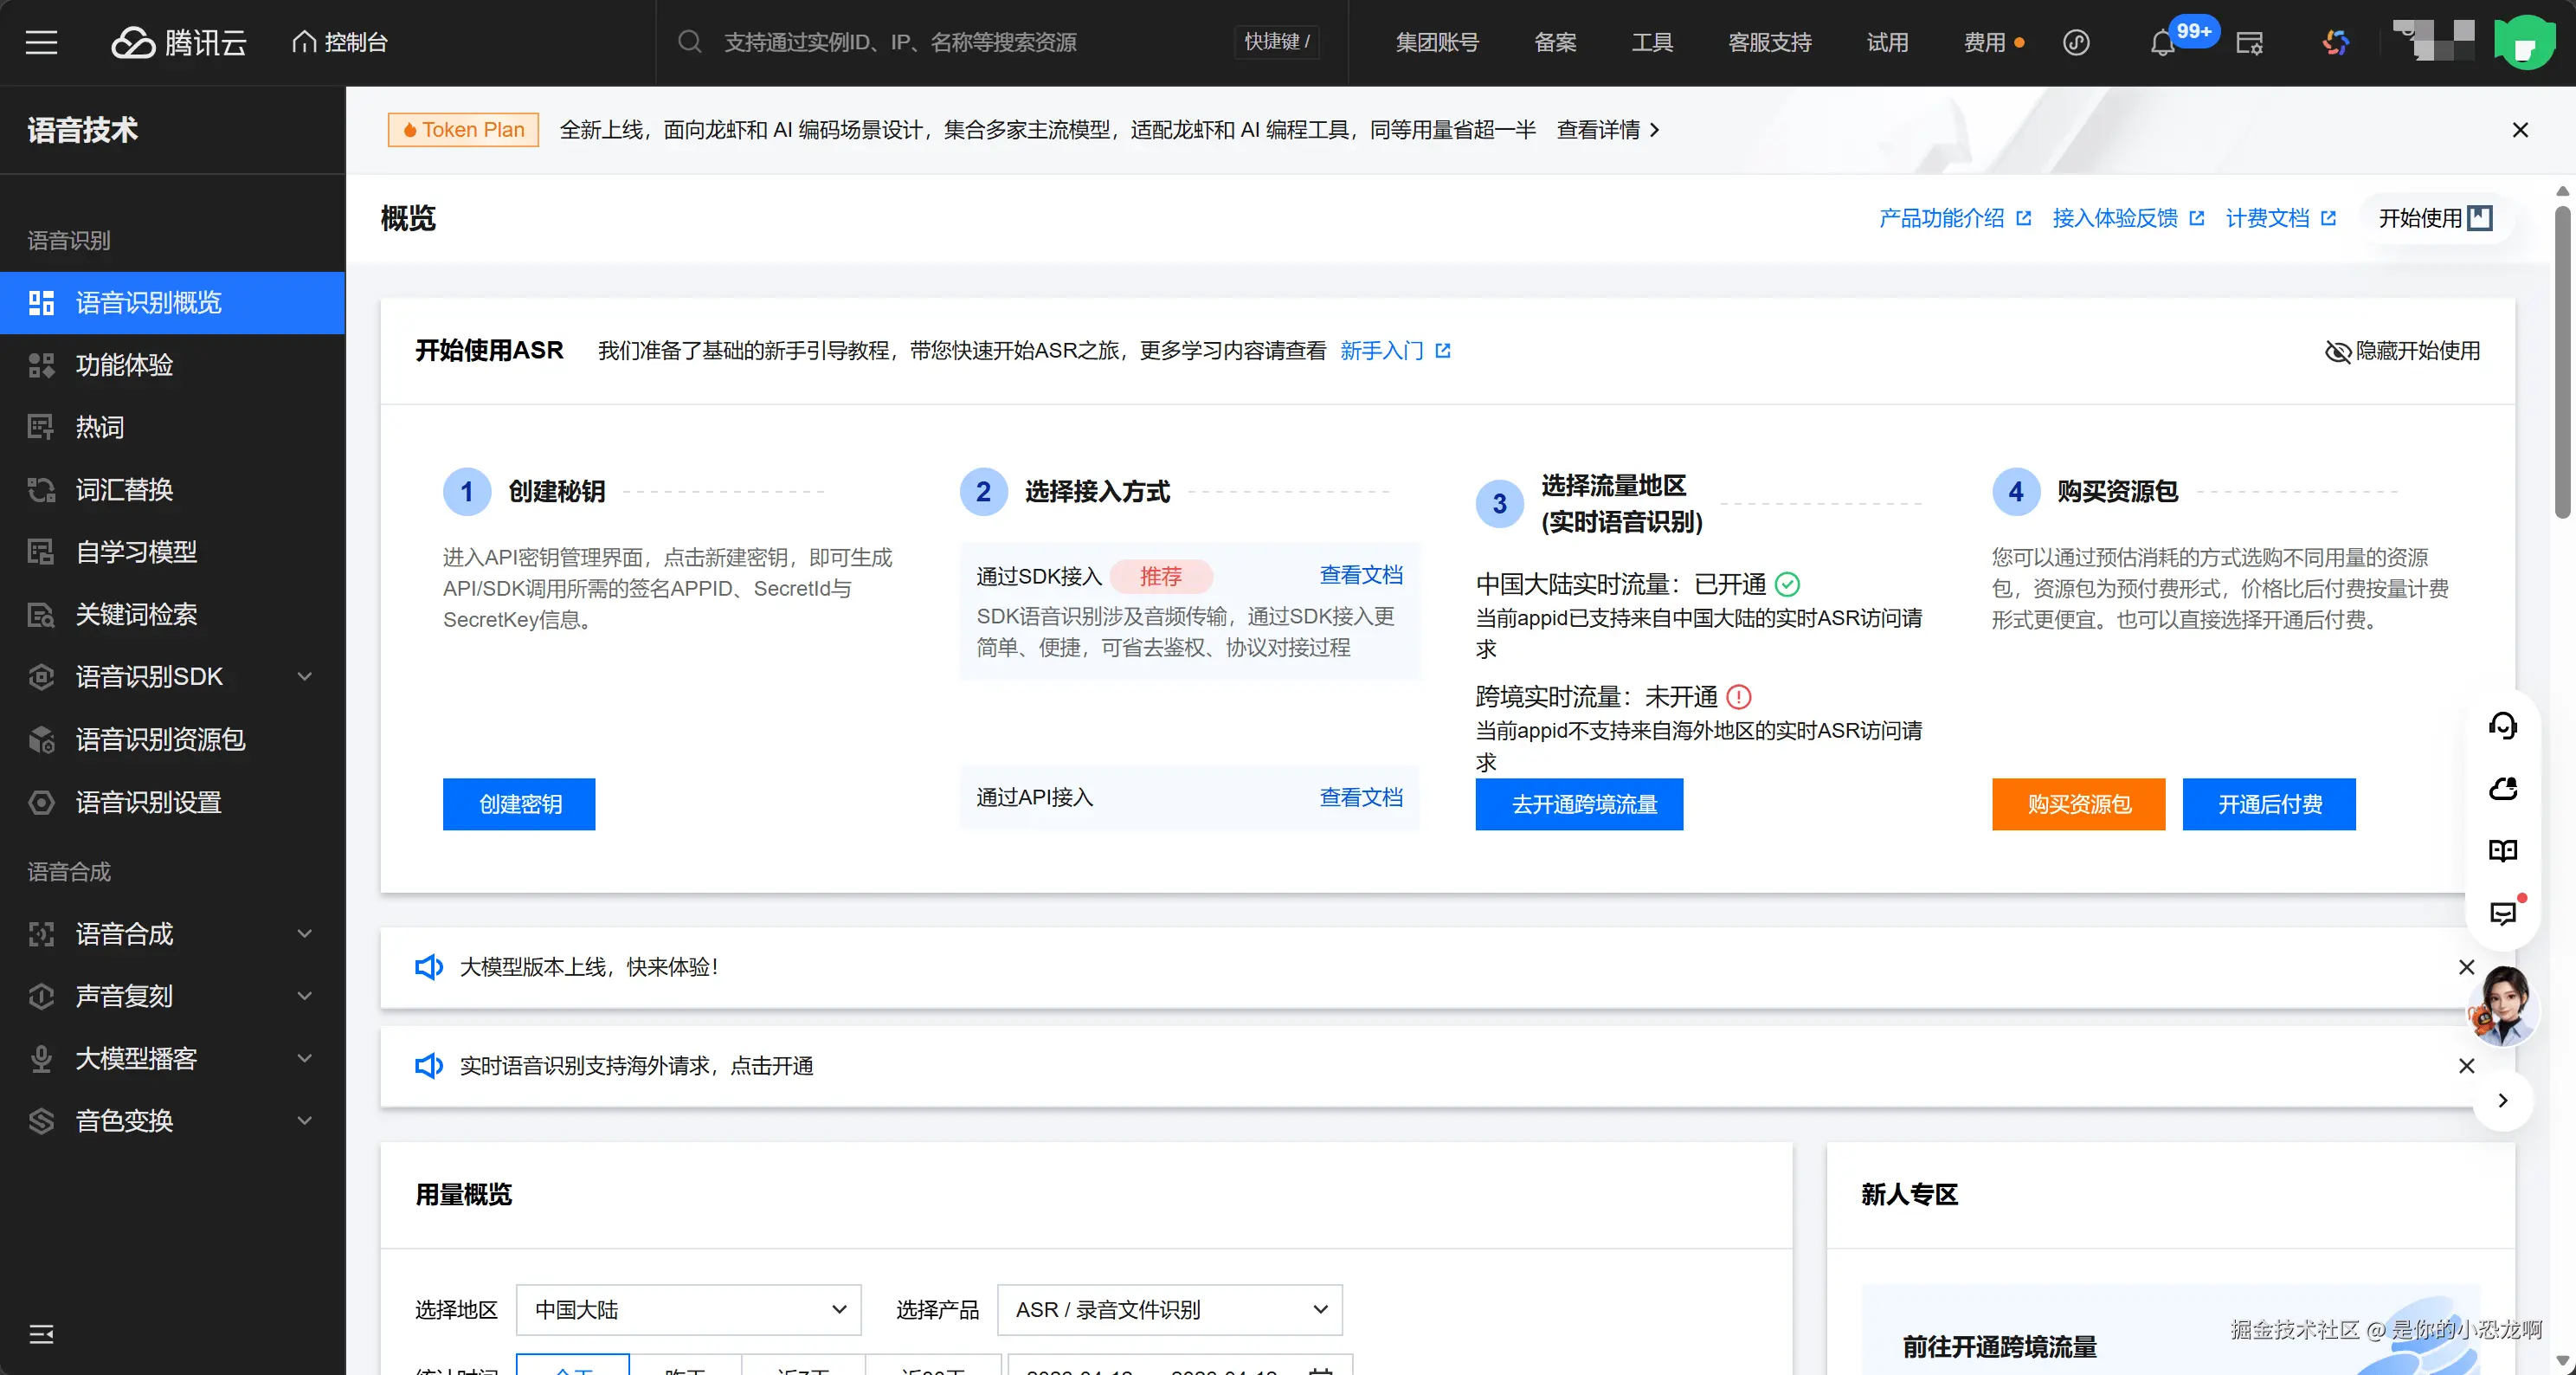Open the documentation book icon on right

(2502, 850)
